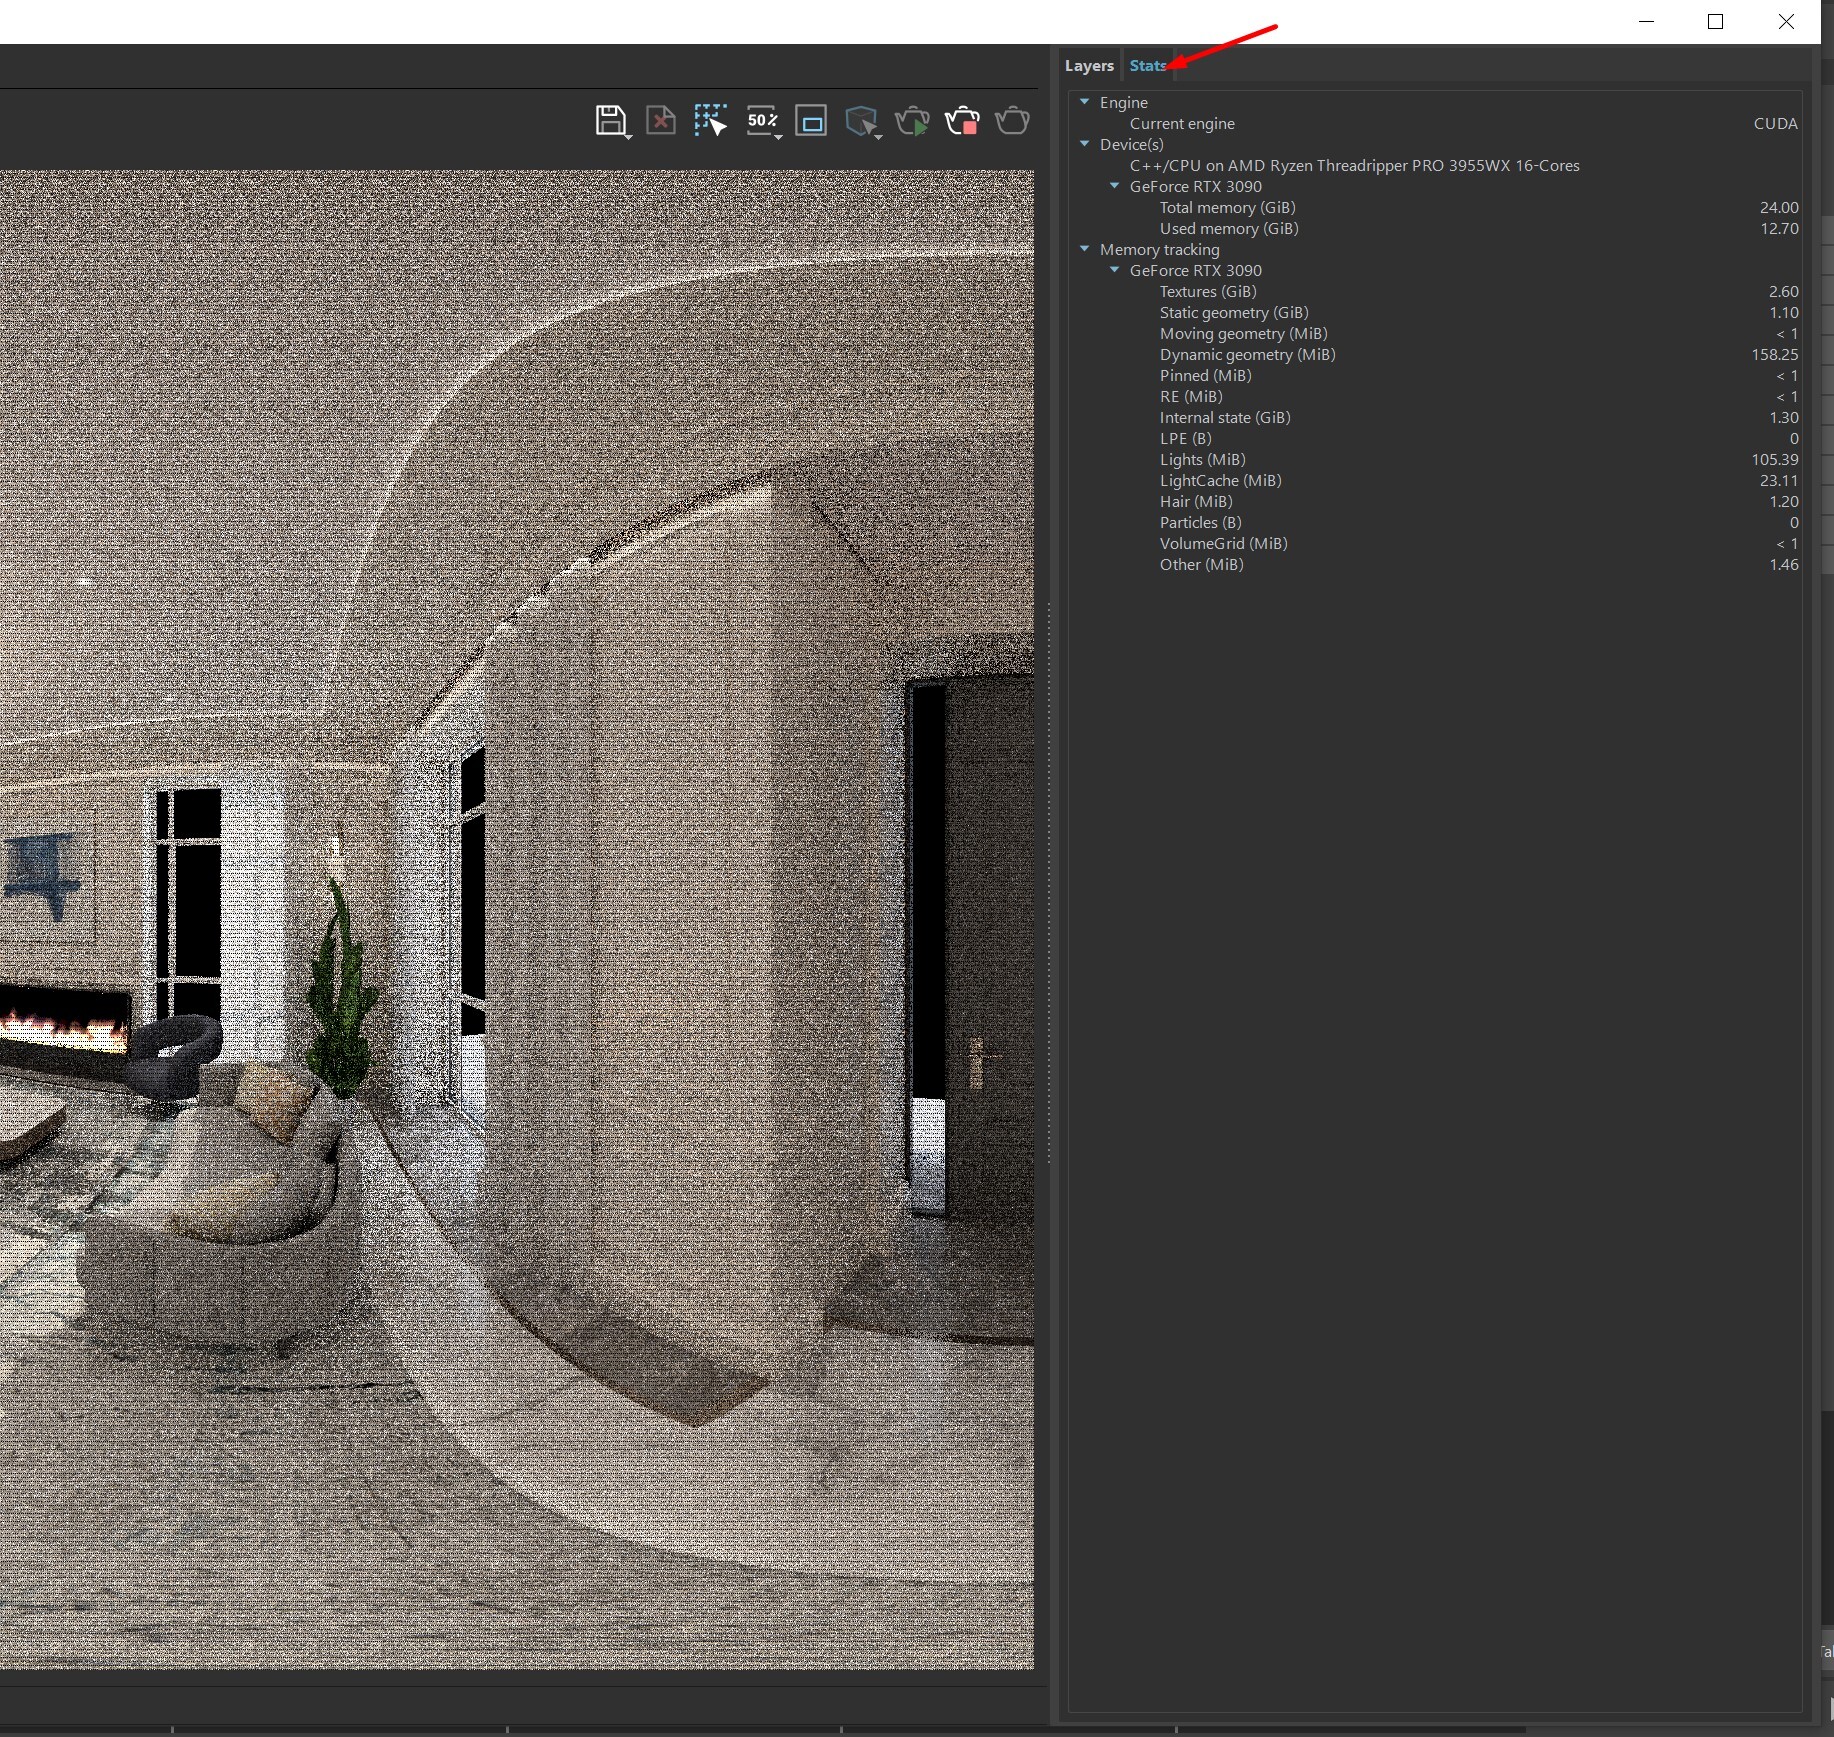
Task: Click the rendered living room image
Action: point(517,919)
